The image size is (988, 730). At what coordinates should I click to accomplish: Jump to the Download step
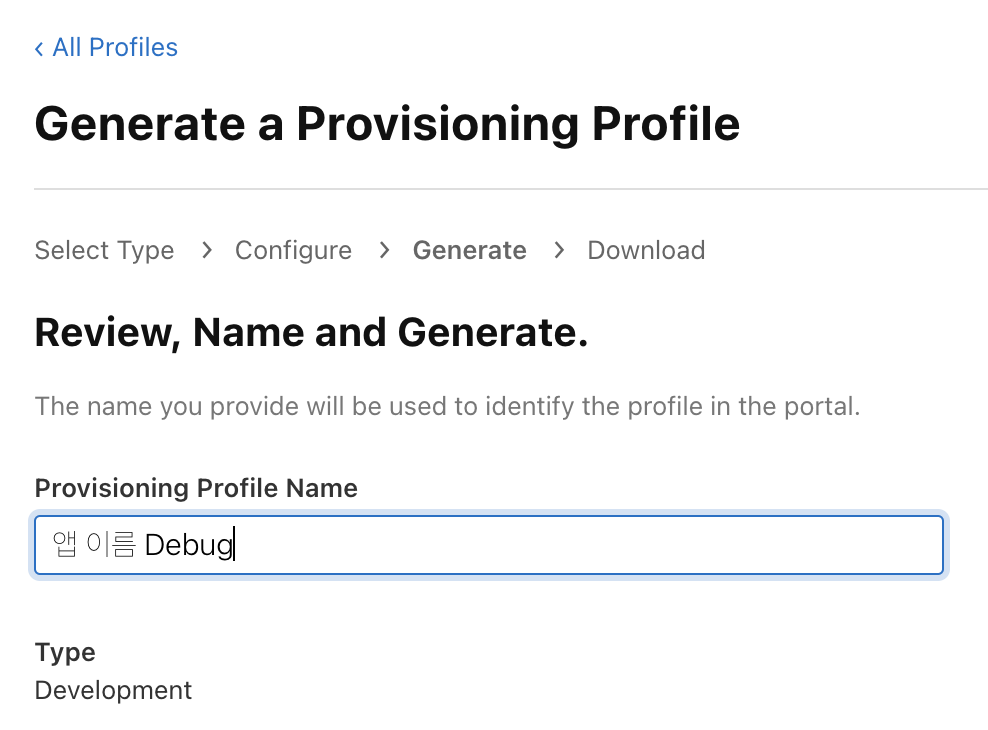coord(646,250)
